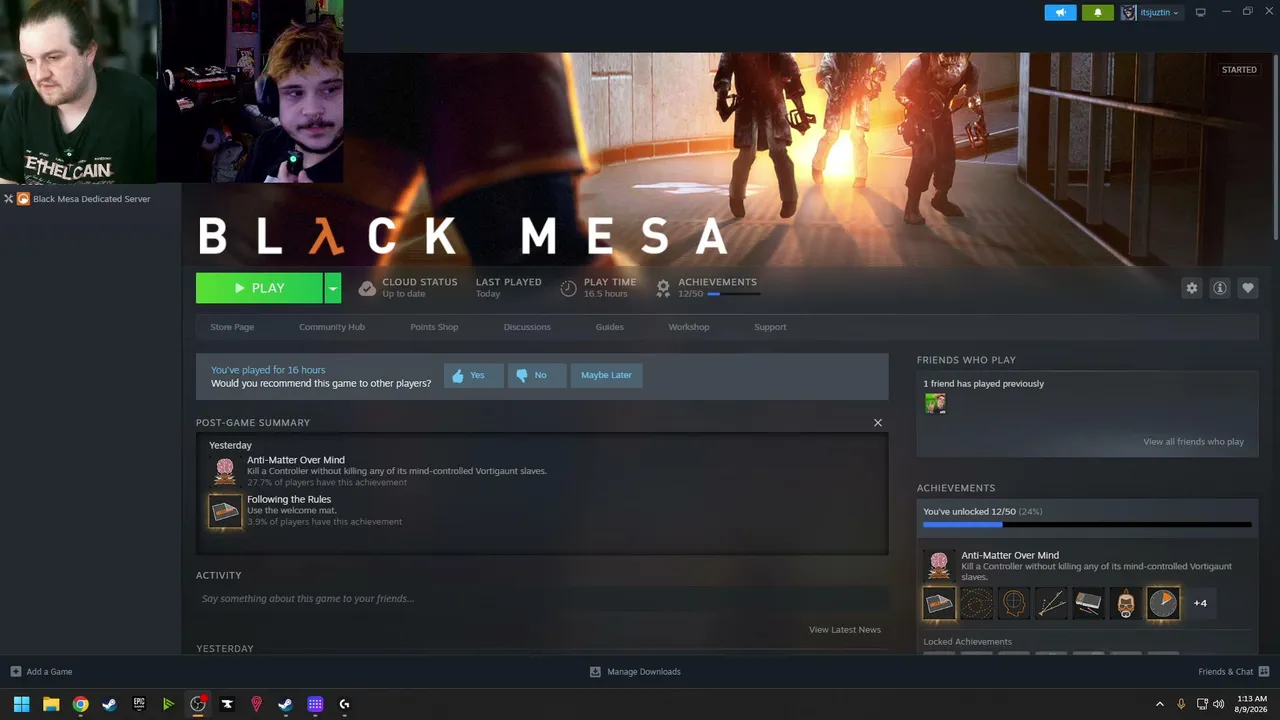Screen dimensions: 1280x720
Task: Open the Store Page tab
Action: tap(232, 327)
